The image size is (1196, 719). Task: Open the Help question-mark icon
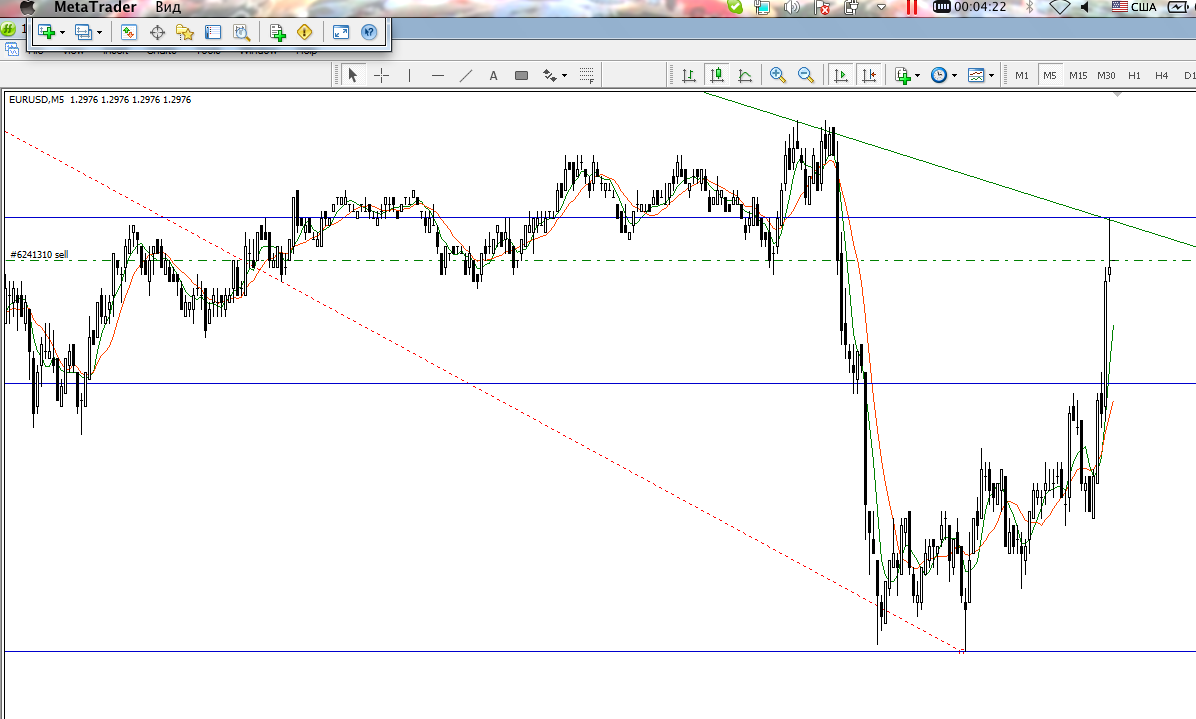tap(369, 32)
